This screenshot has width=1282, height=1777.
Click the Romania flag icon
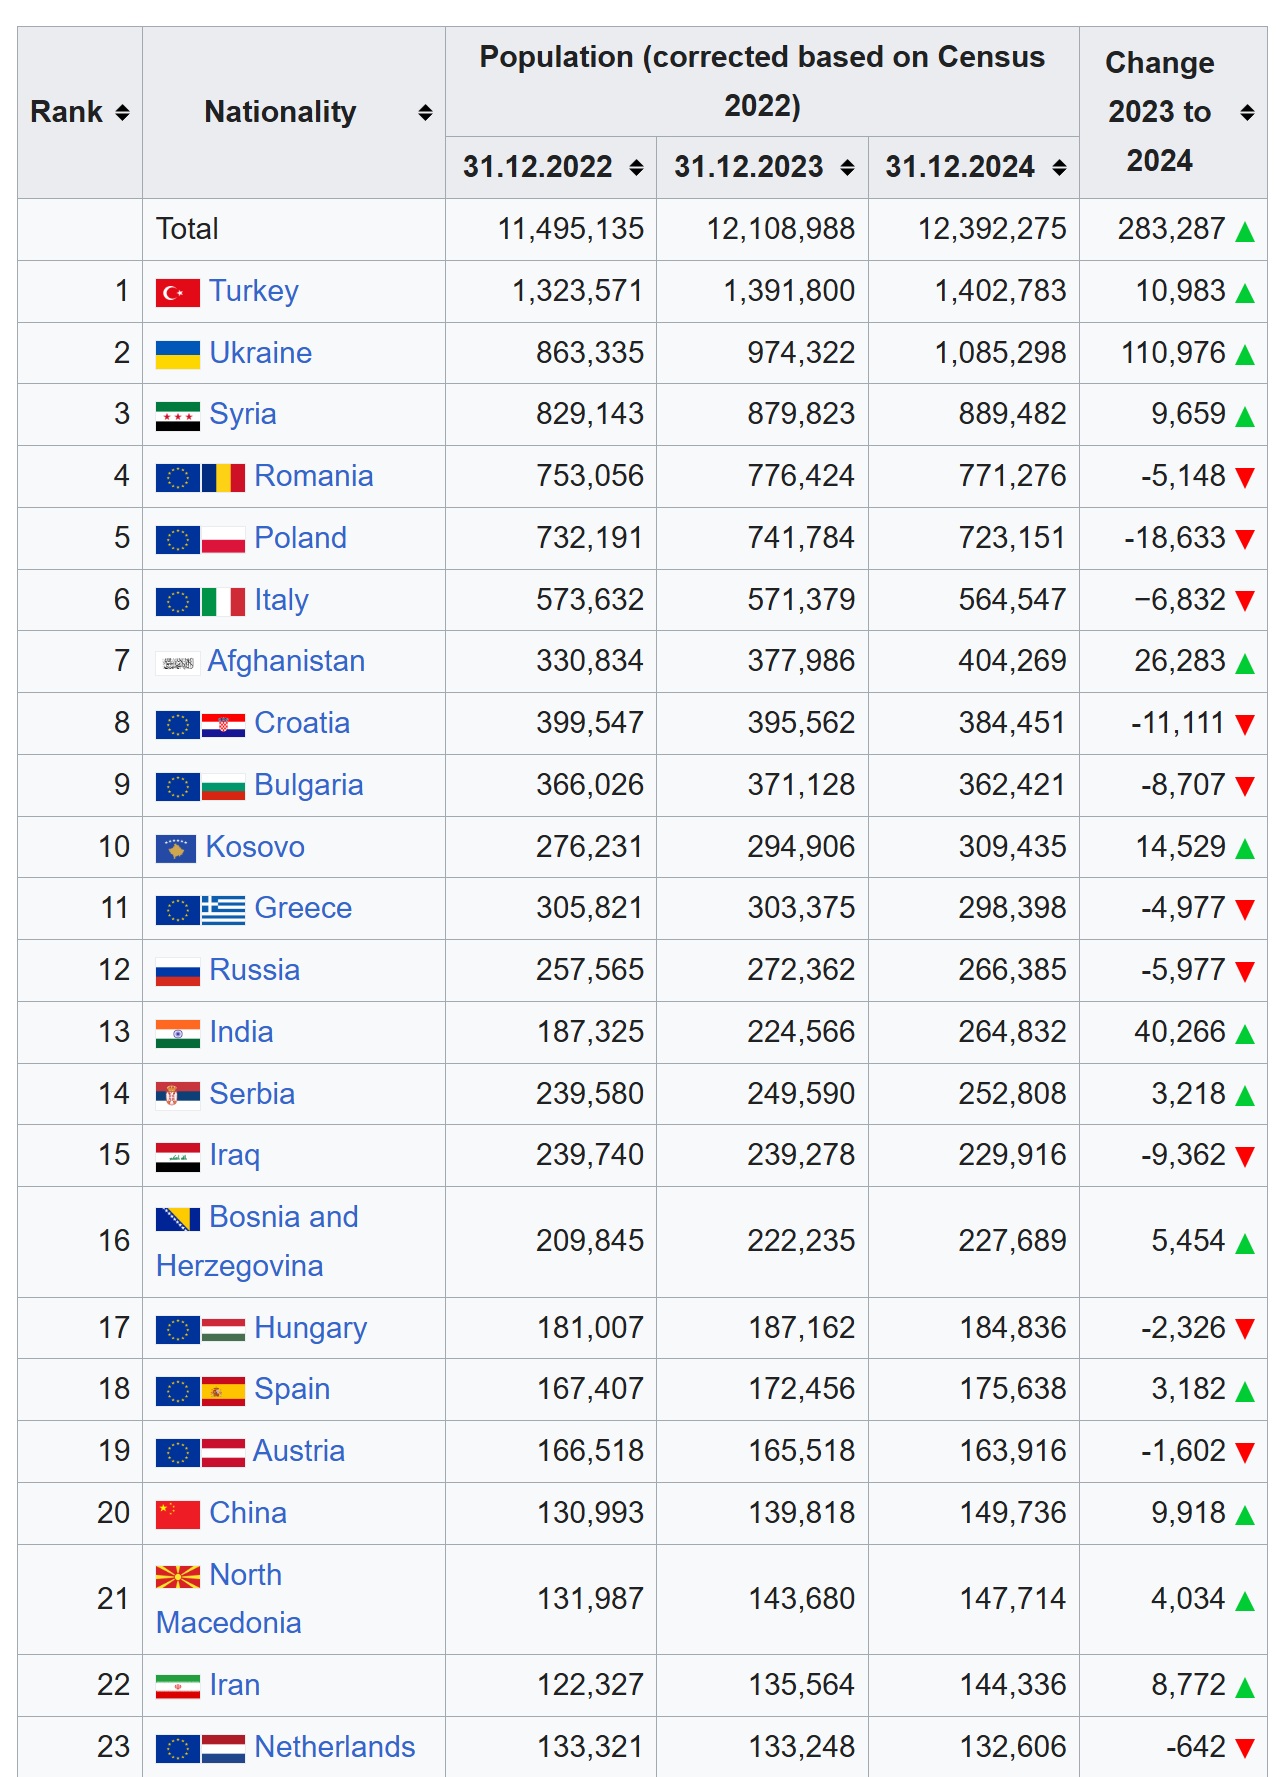click(223, 478)
